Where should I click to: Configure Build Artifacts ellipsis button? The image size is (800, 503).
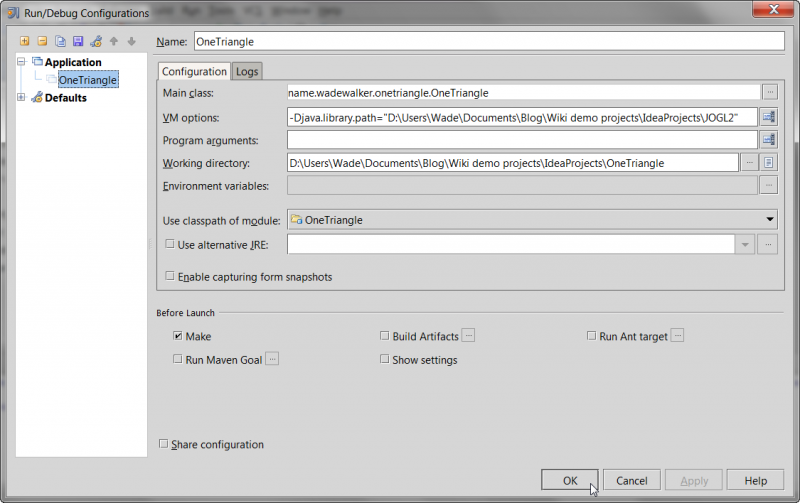(468, 335)
